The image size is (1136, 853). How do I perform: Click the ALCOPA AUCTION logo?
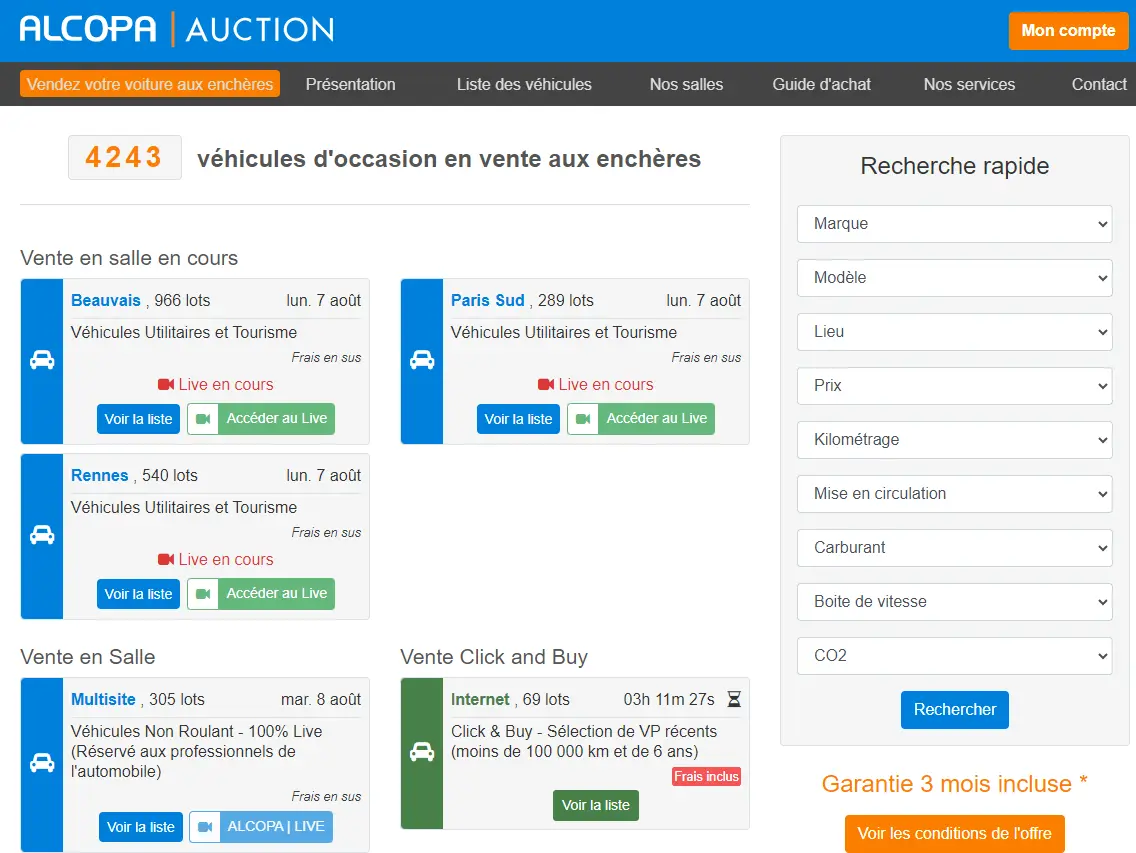point(177,30)
